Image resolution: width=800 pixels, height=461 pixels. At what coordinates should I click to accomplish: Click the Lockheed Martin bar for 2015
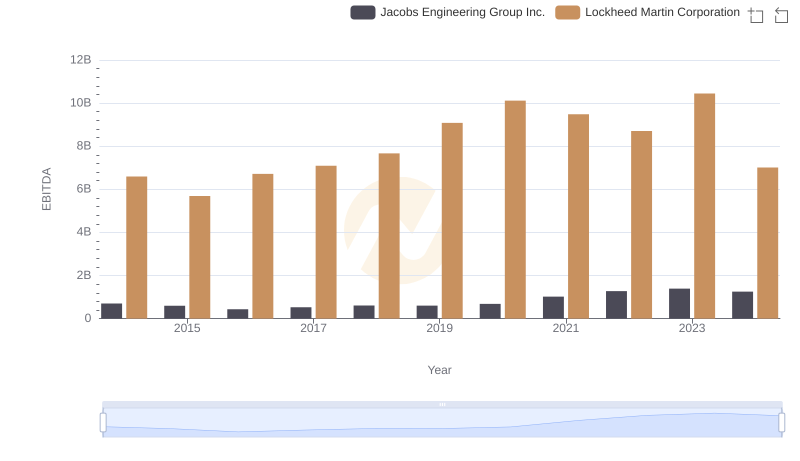pyautogui.click(x=199, y=257)
